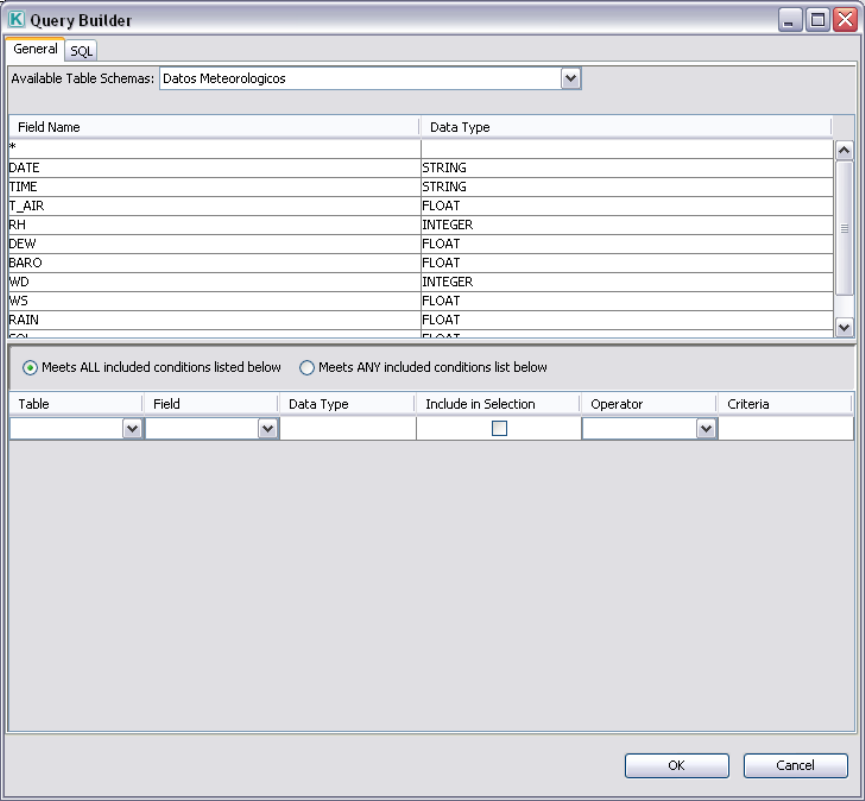Click the scroll up arrow of field list
865x801 pixels.
[844, 150]
